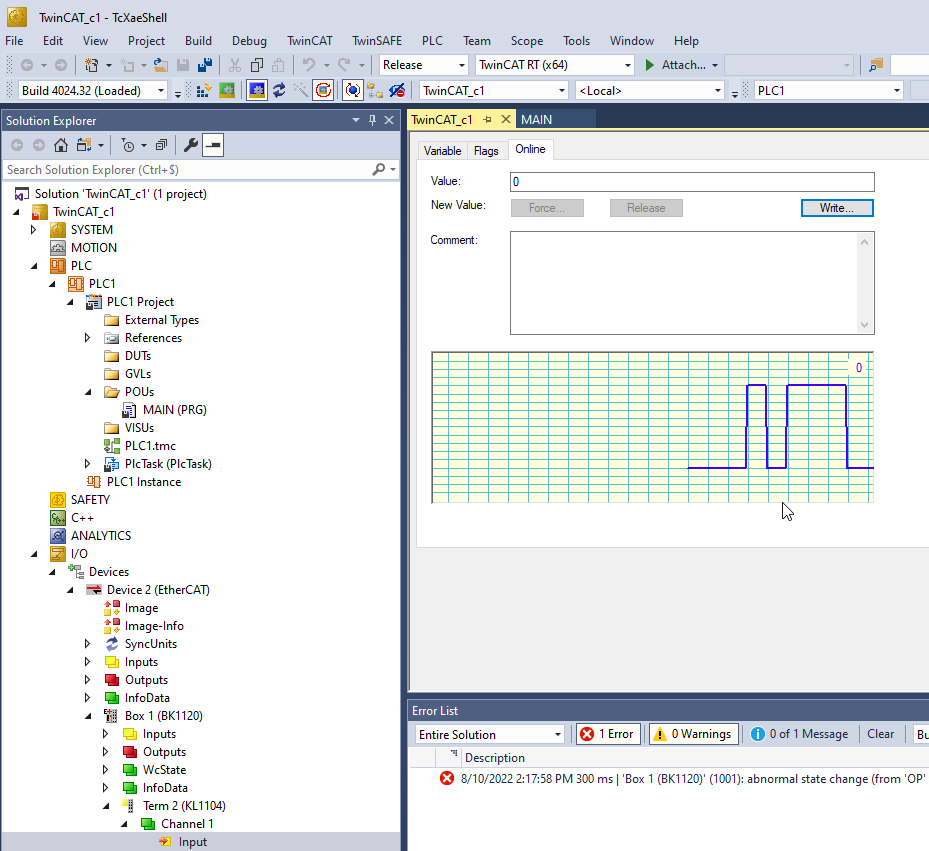Click the Home icon in Solution Explorer
Viewport: 929px width, 851px height.
click(61, 145)
